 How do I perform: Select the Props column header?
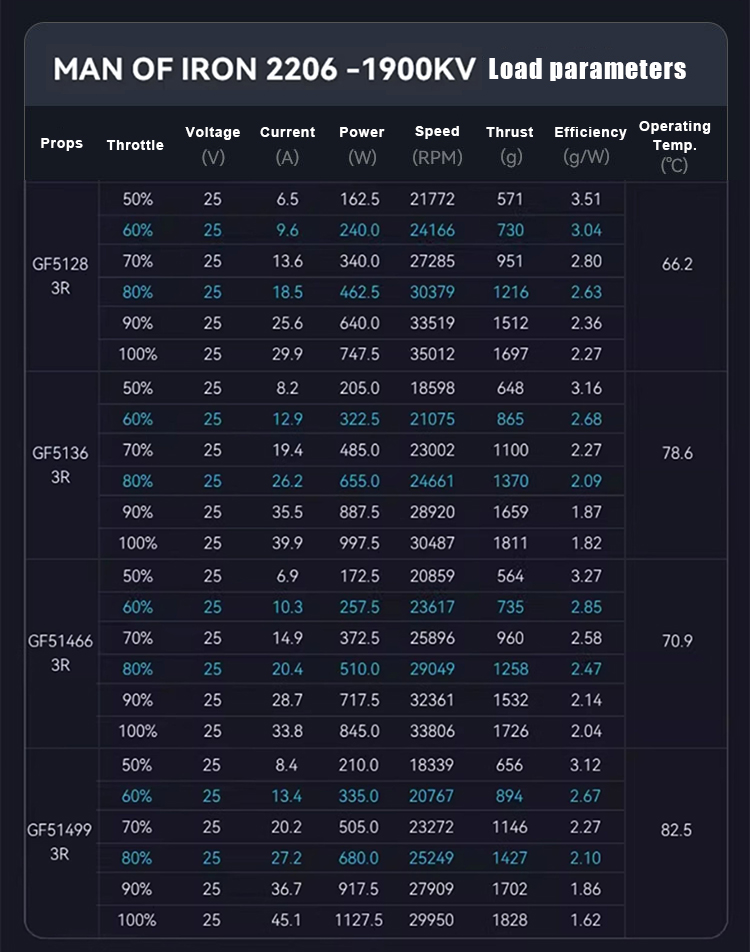tap(62, 144)
